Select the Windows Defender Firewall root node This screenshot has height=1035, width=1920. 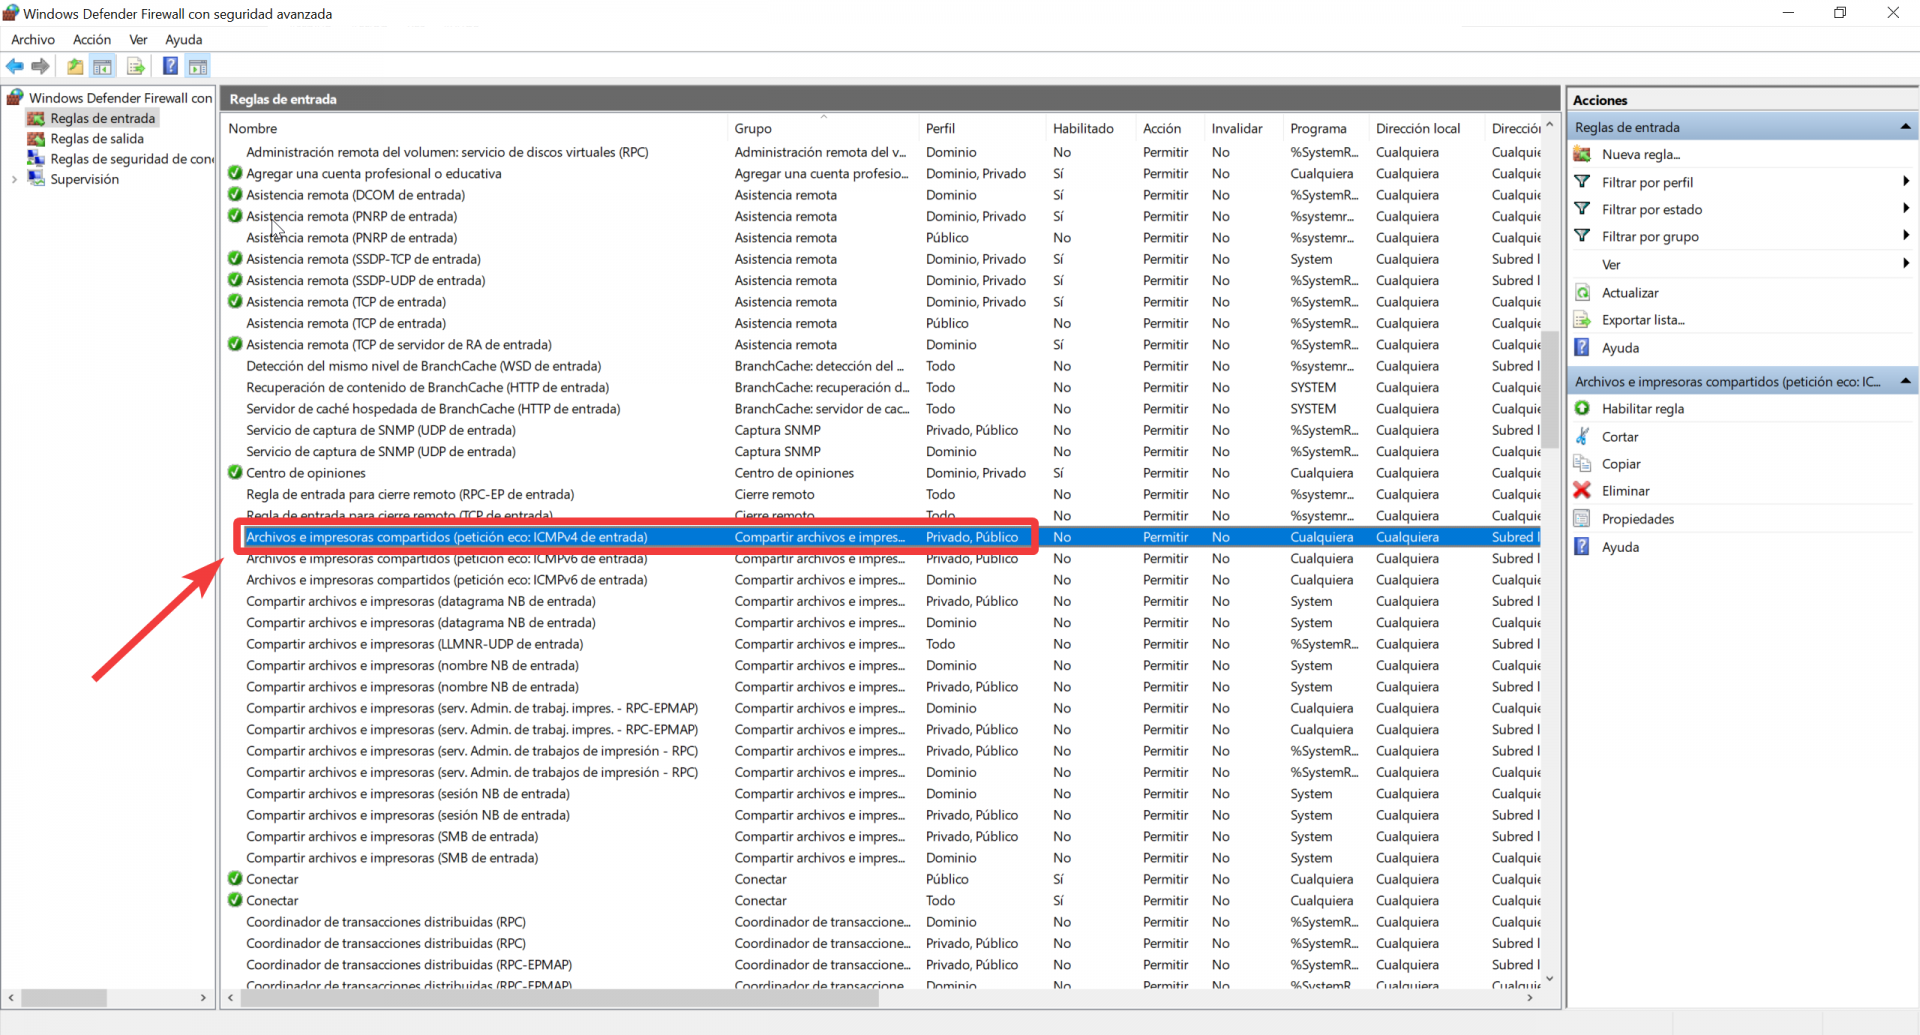pos(120,98)
